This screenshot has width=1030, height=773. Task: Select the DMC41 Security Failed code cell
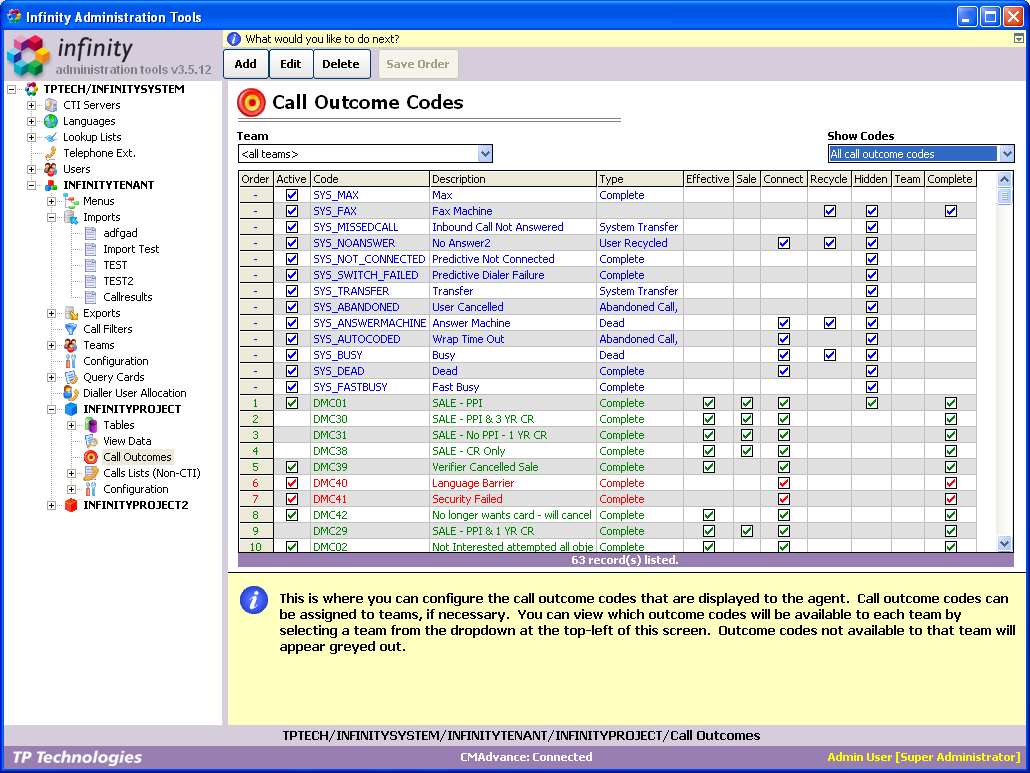click(370, 499)
